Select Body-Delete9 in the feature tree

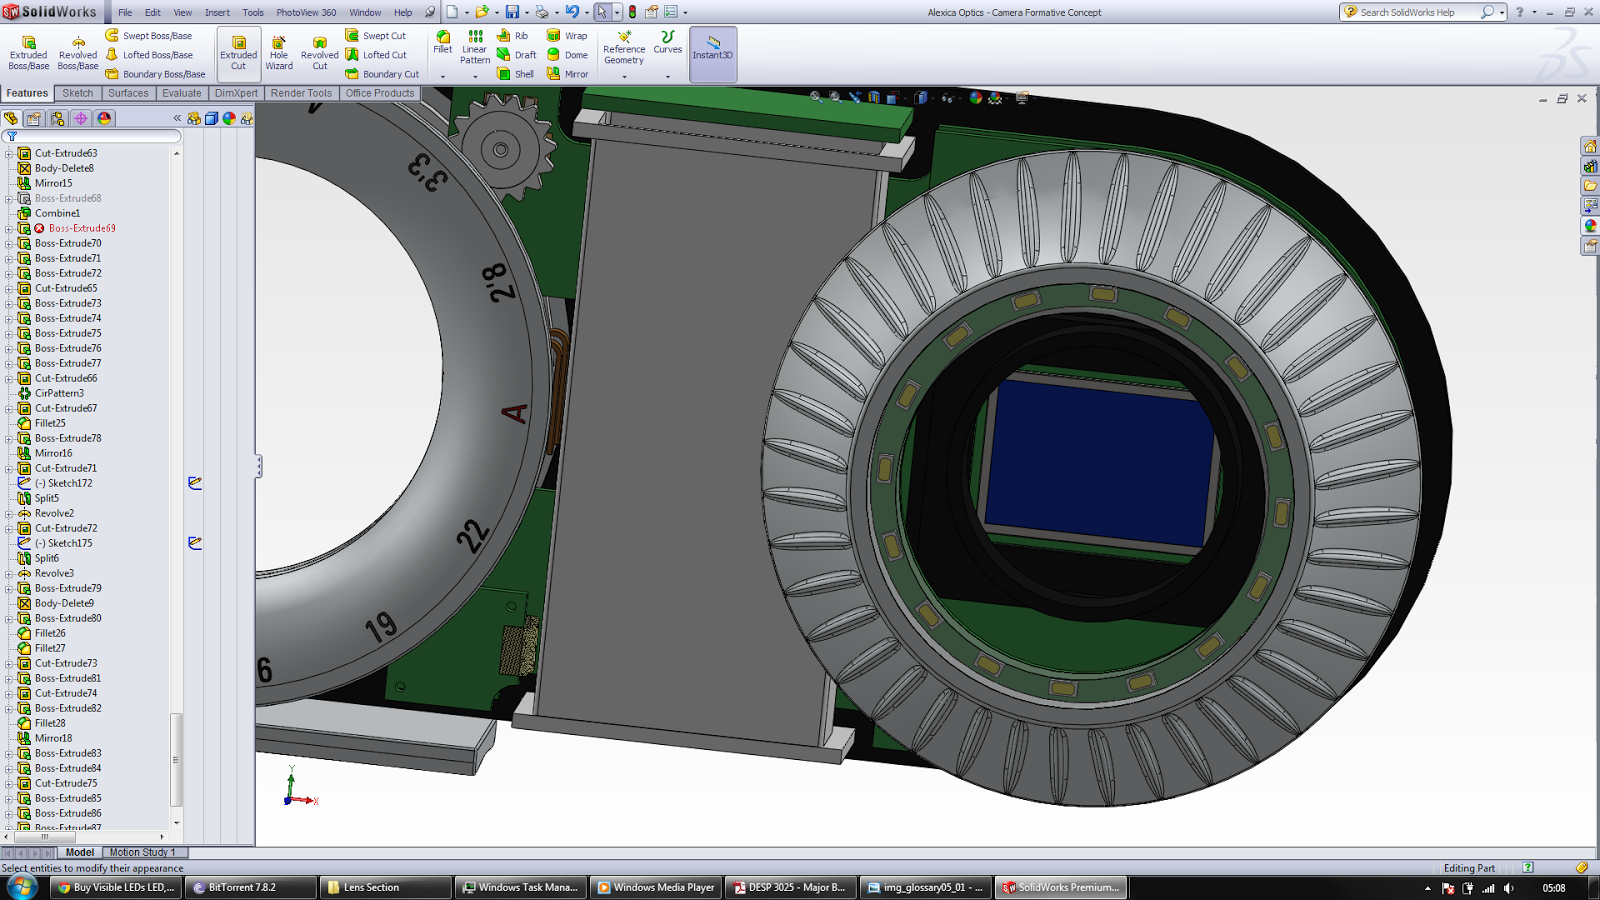[x=64, y=603]
